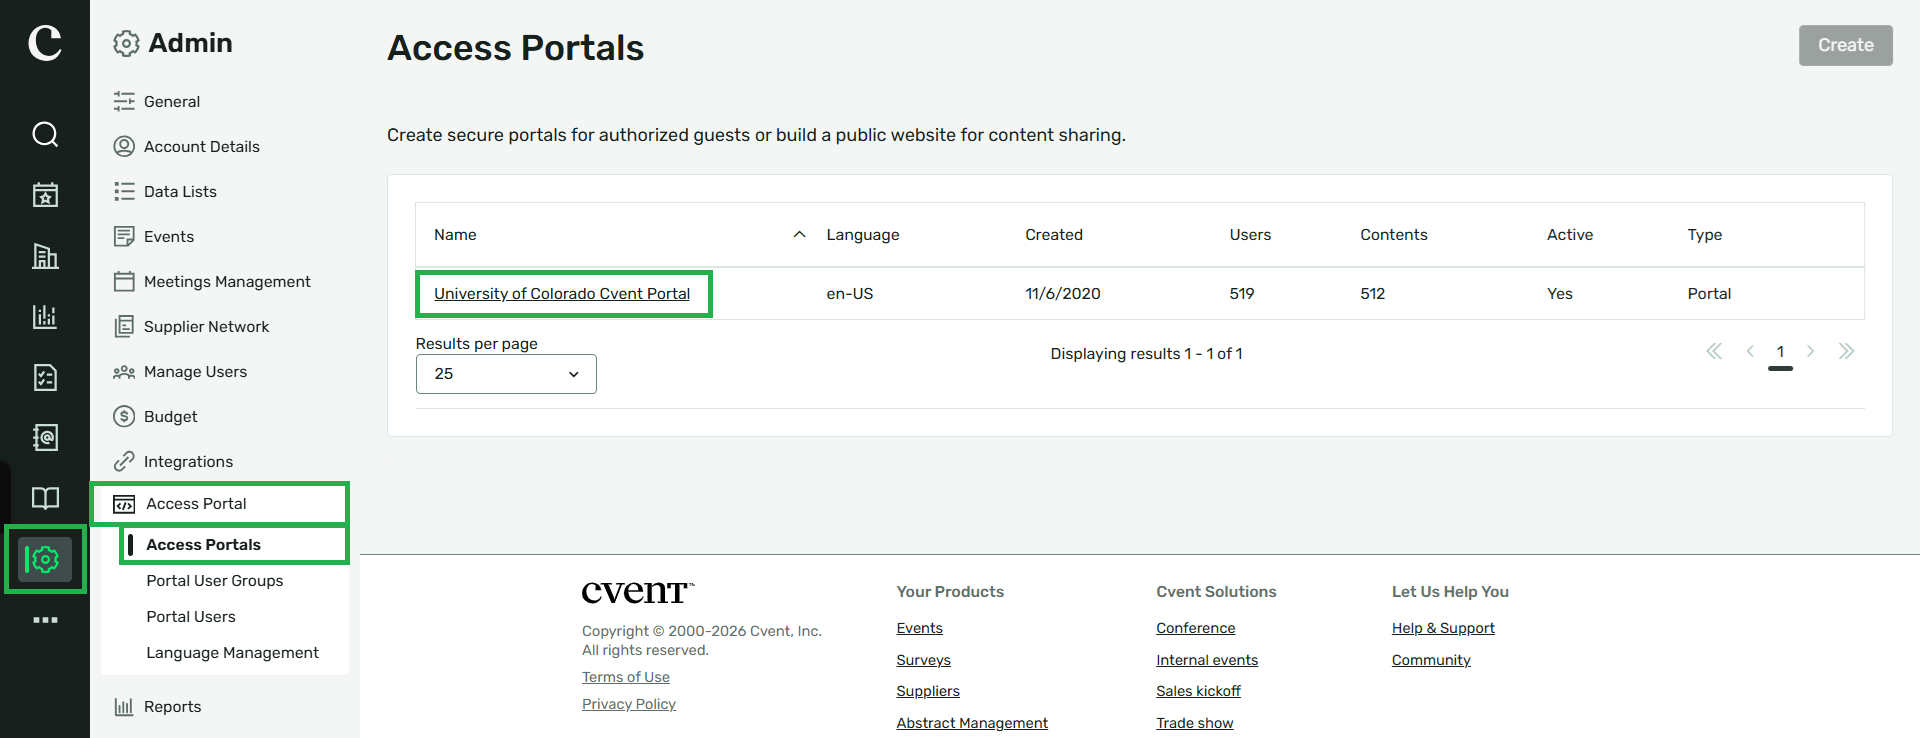The width and height of the screenshot is (1920, 738).
Task: Click the Budget dollar icon
Action: coord(124,416)
